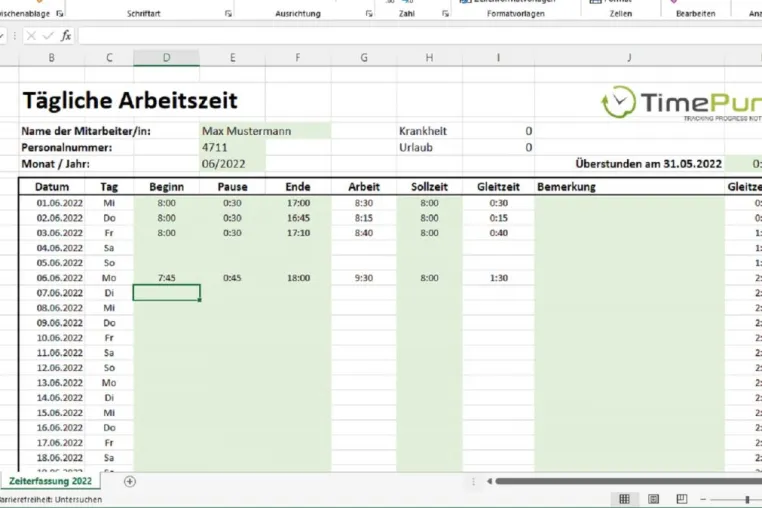Click the Tägliche Arbeitszeit title

[130, 101]
